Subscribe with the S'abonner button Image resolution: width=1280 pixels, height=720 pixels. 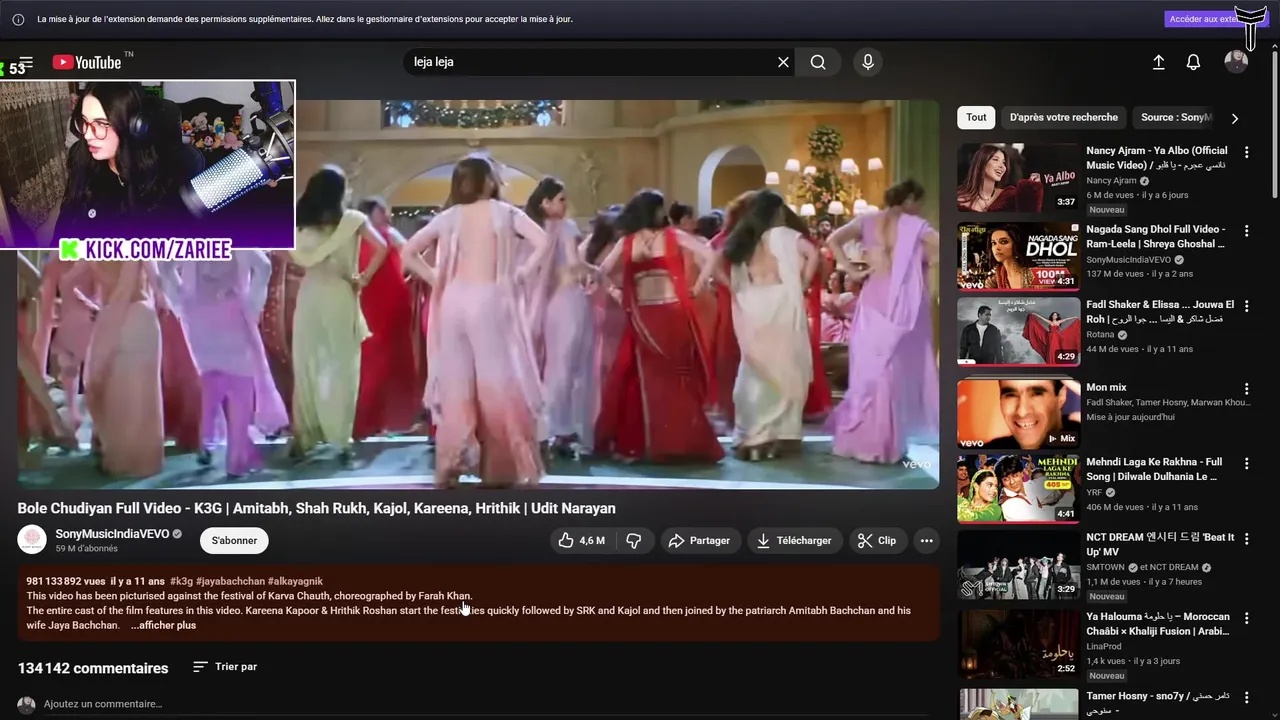coord(234,540)
